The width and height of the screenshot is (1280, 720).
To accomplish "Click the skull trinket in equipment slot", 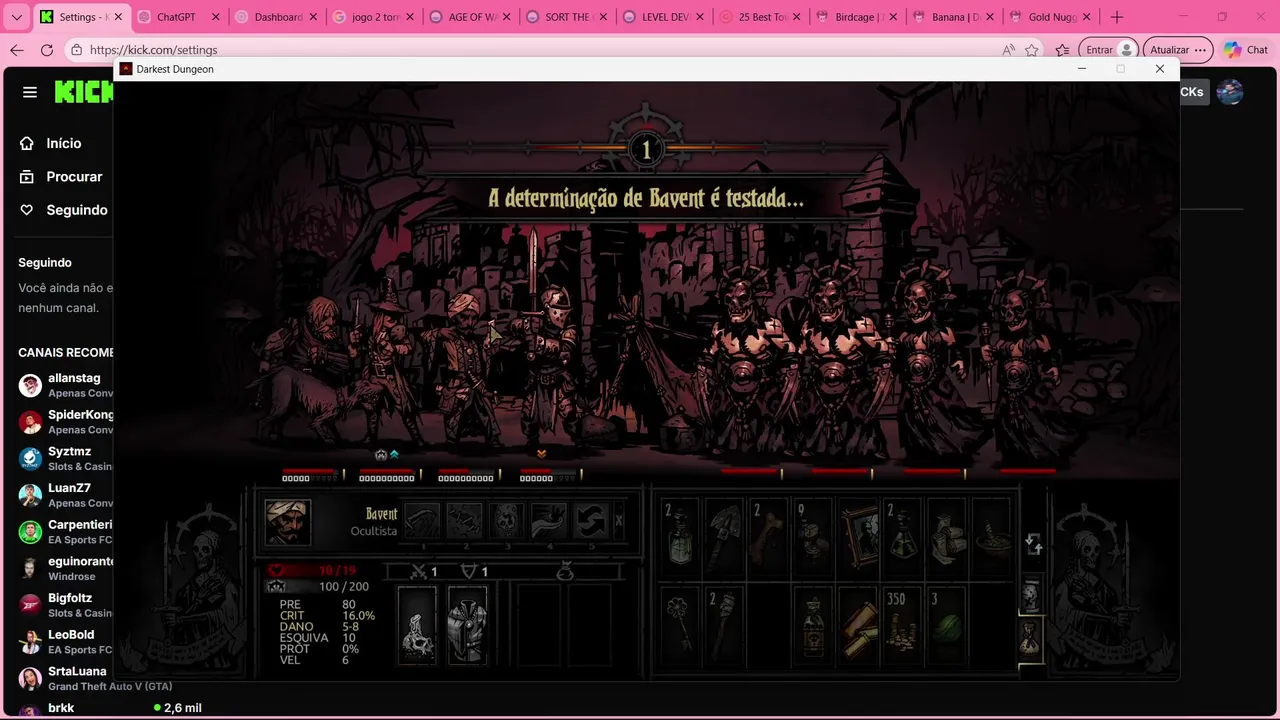I will [x=417, y=625].
